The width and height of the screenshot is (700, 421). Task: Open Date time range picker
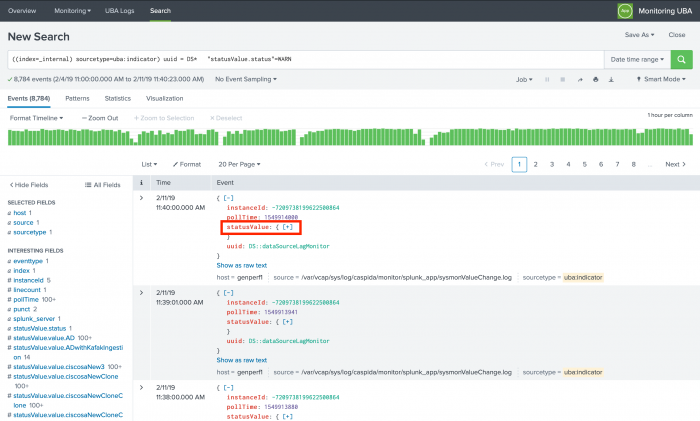tap(637, 59)
